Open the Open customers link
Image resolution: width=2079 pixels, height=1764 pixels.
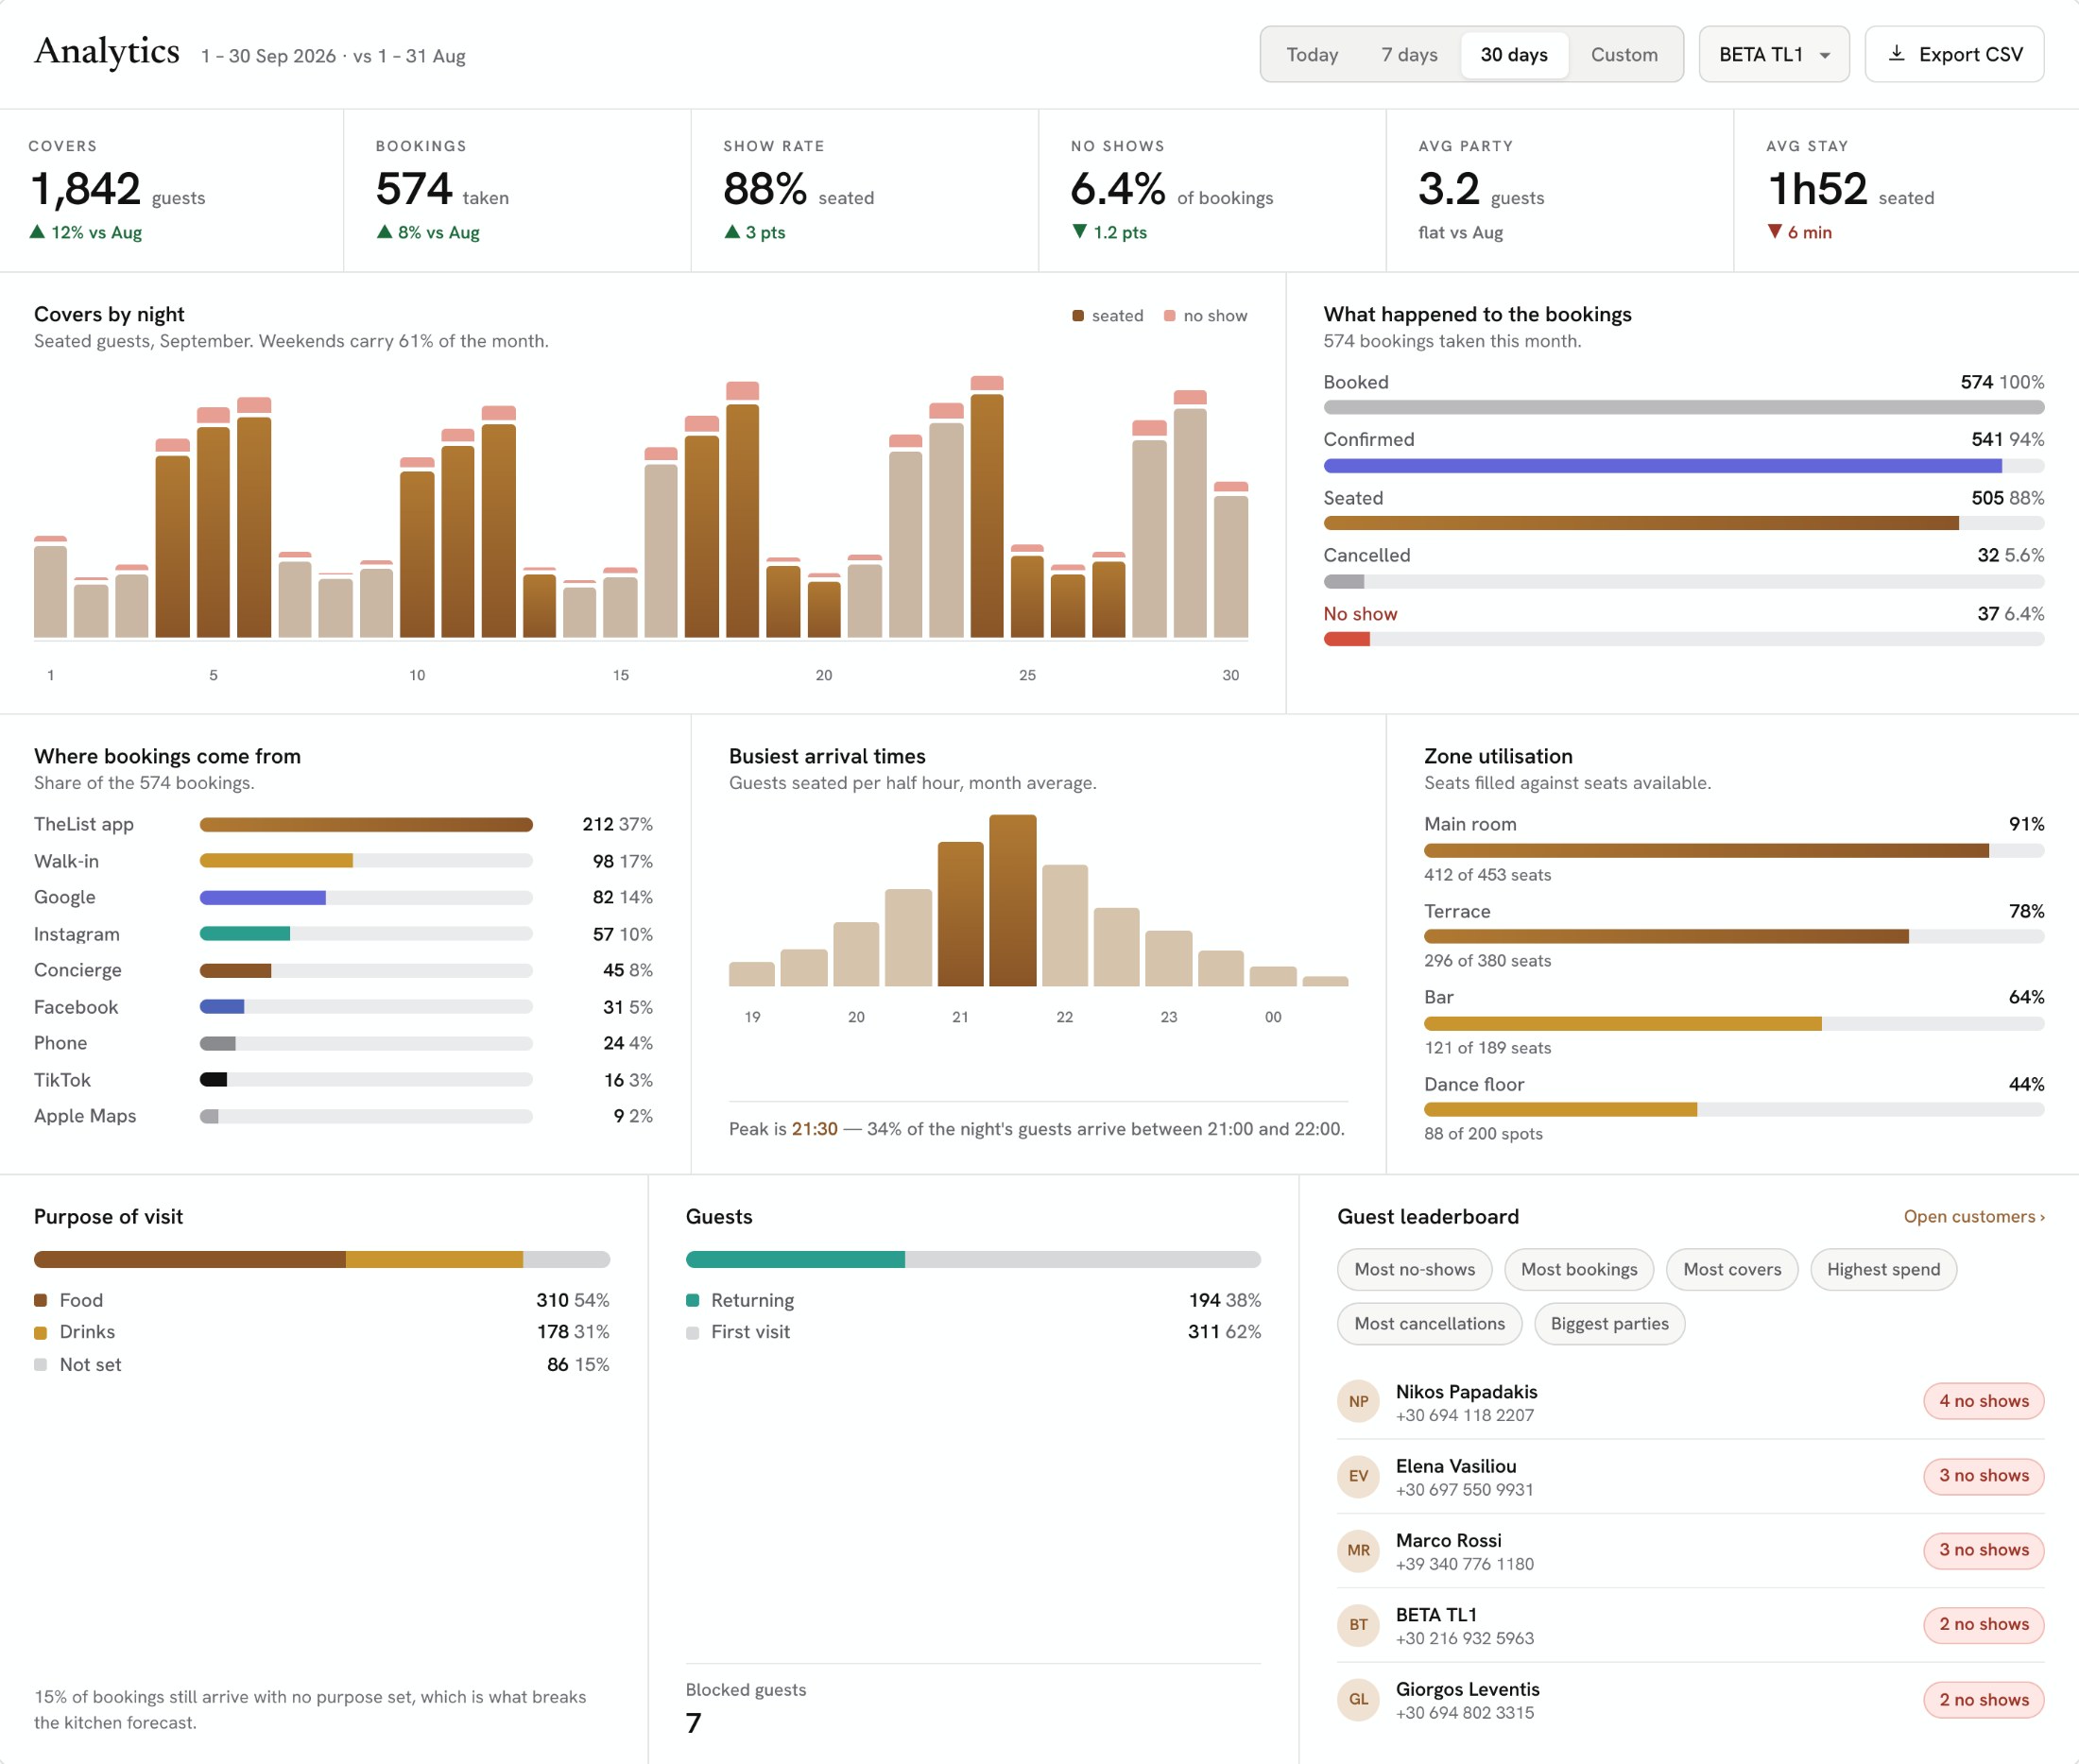pyautogui.click(x=1973, y=1216)
